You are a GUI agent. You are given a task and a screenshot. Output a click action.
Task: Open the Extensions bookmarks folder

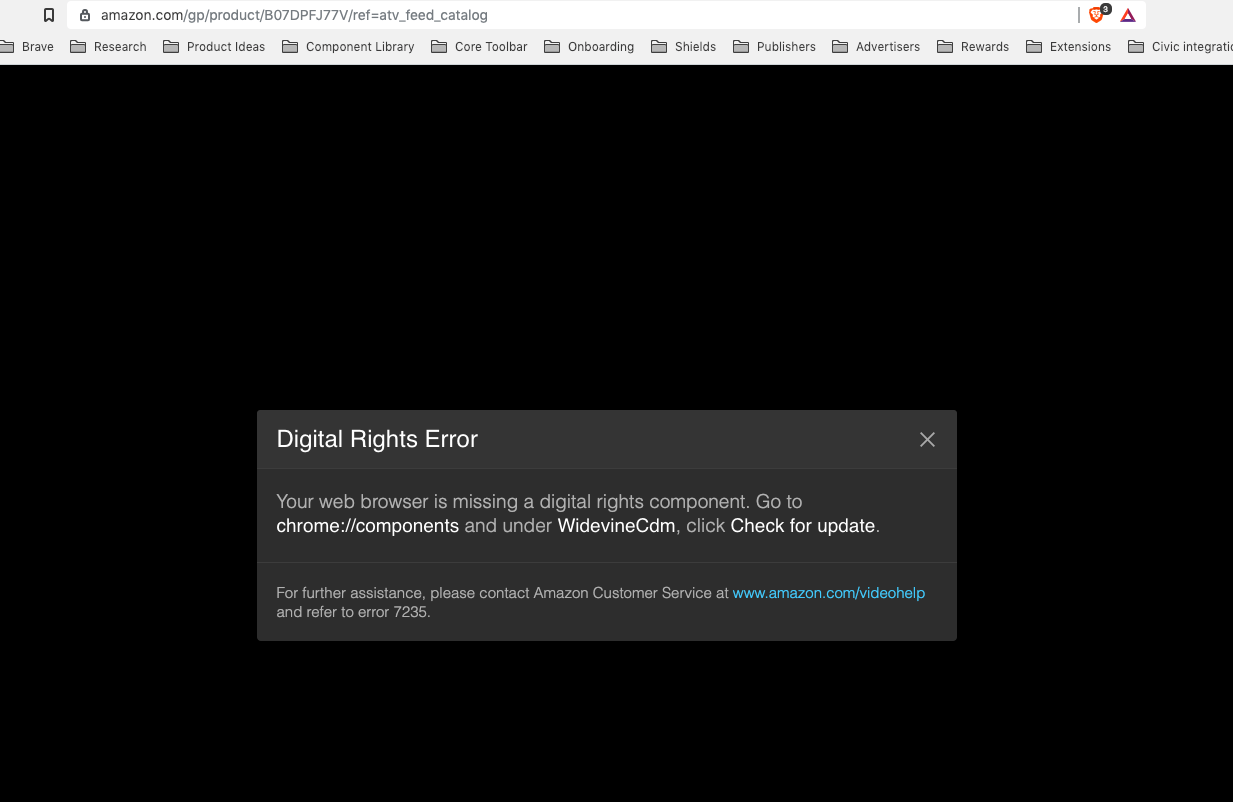coord(1069,46)
